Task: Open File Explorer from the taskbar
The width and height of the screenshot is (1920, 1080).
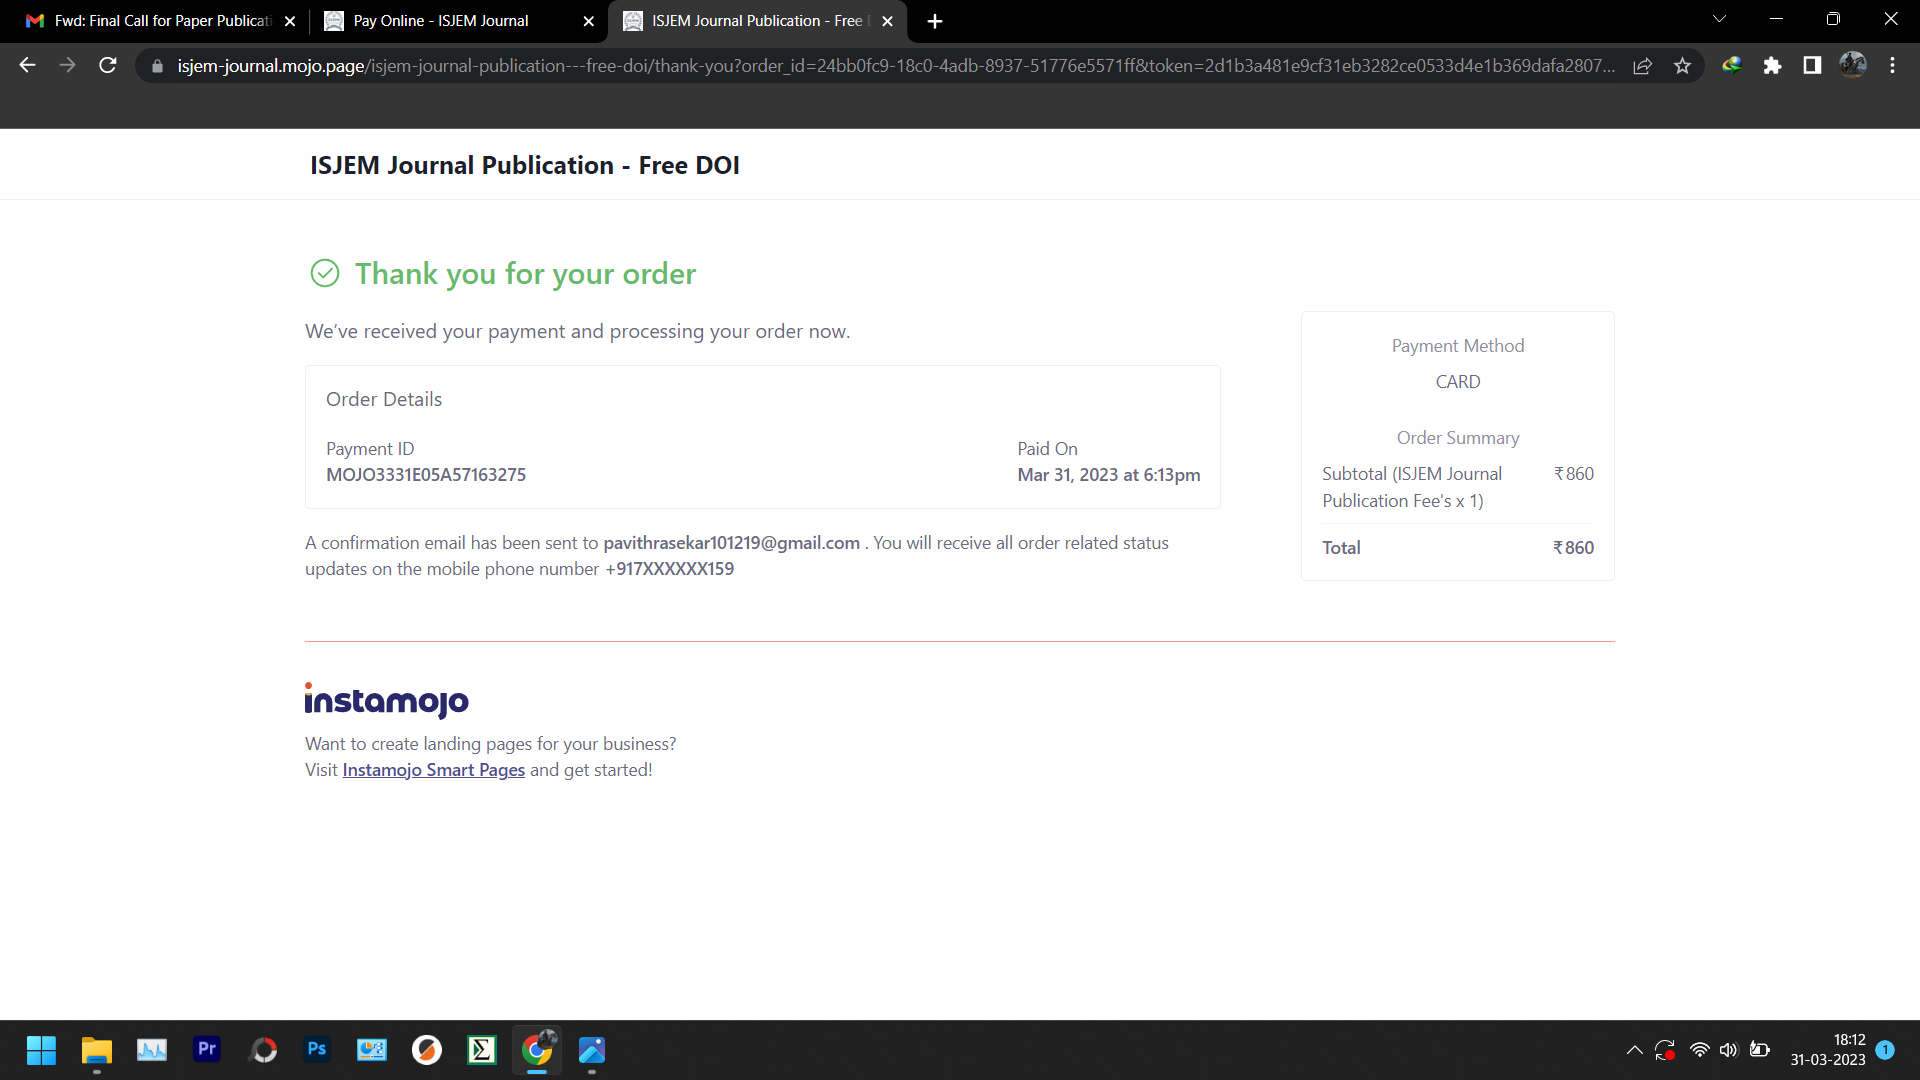Action: [x=97, y=1050]
